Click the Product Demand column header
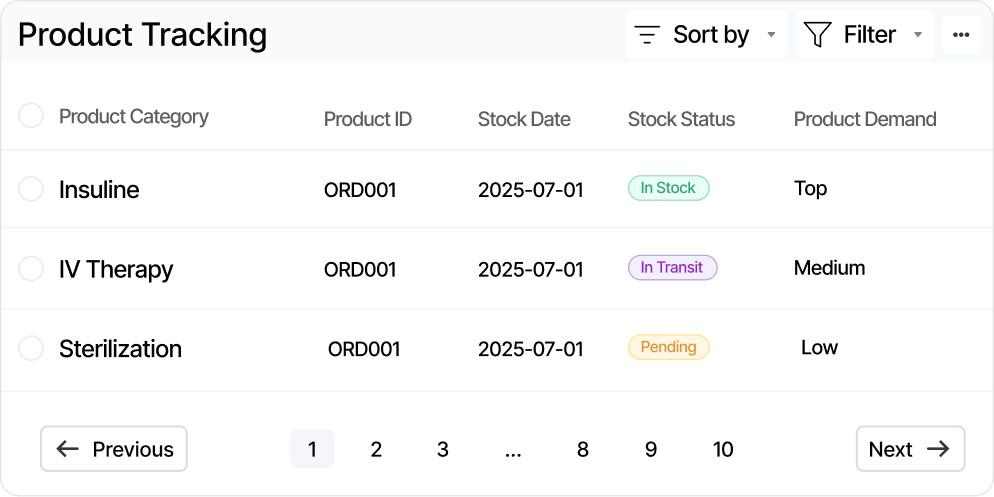The image size is (994, 497). pos(865,119)
